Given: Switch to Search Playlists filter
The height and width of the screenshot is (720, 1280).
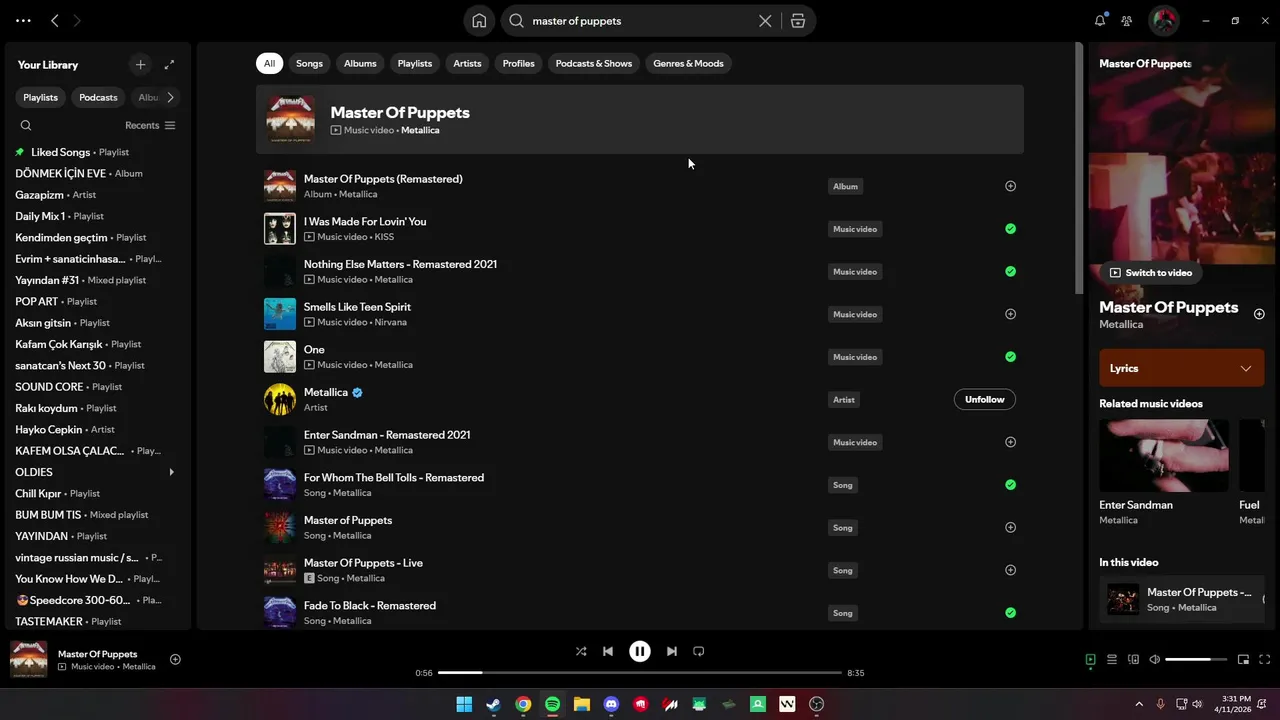Looking at the screenshot, I should (x=415, y=63).
